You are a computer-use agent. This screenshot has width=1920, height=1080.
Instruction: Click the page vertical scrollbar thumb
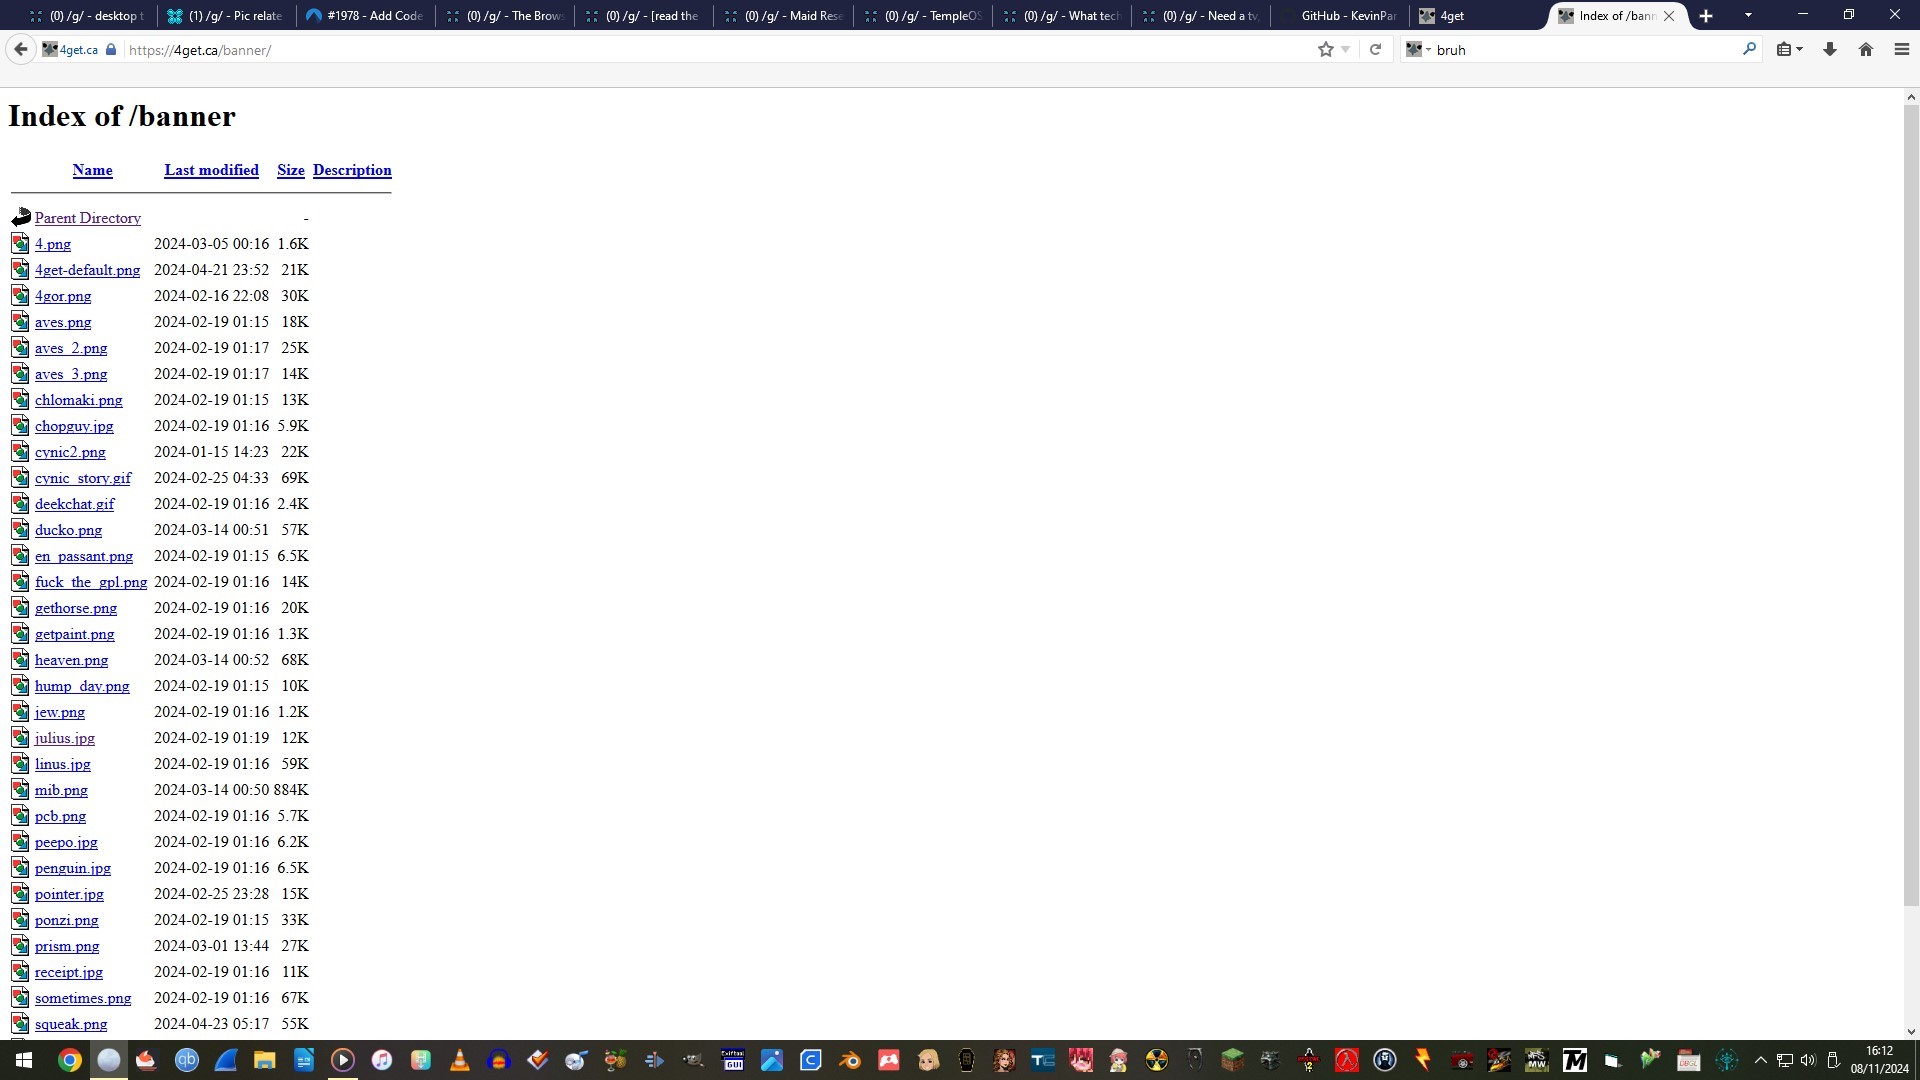[x=1910, y=500]
